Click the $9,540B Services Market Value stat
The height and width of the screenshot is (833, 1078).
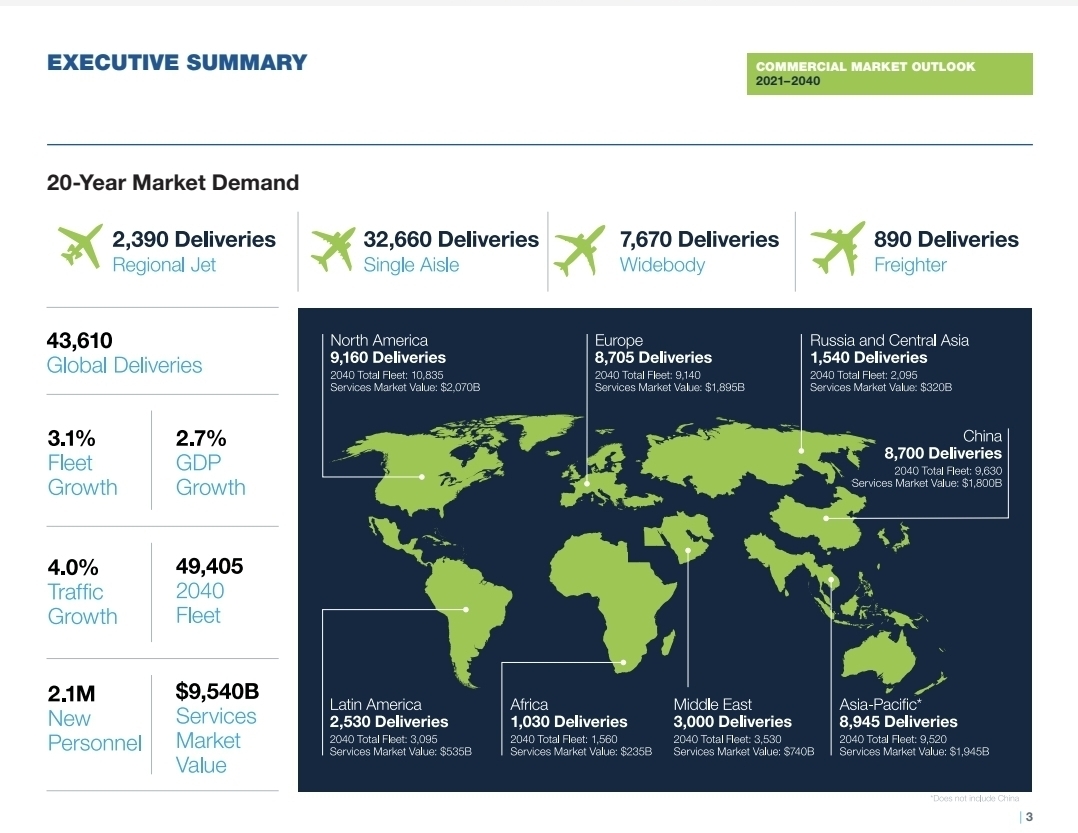click(x=217, y=727)
